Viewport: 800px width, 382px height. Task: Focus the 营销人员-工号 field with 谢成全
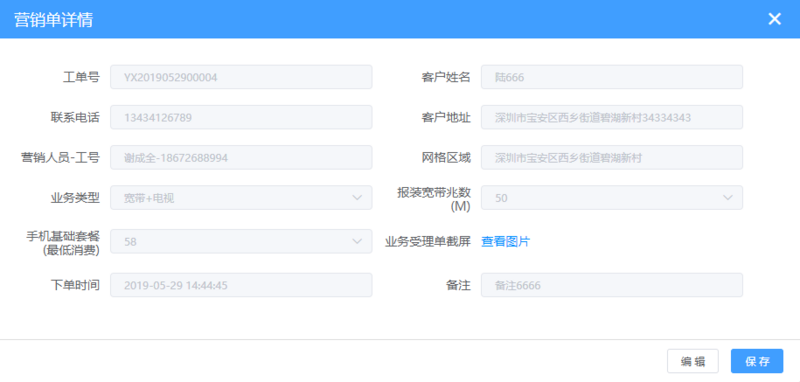coord(241,158)
